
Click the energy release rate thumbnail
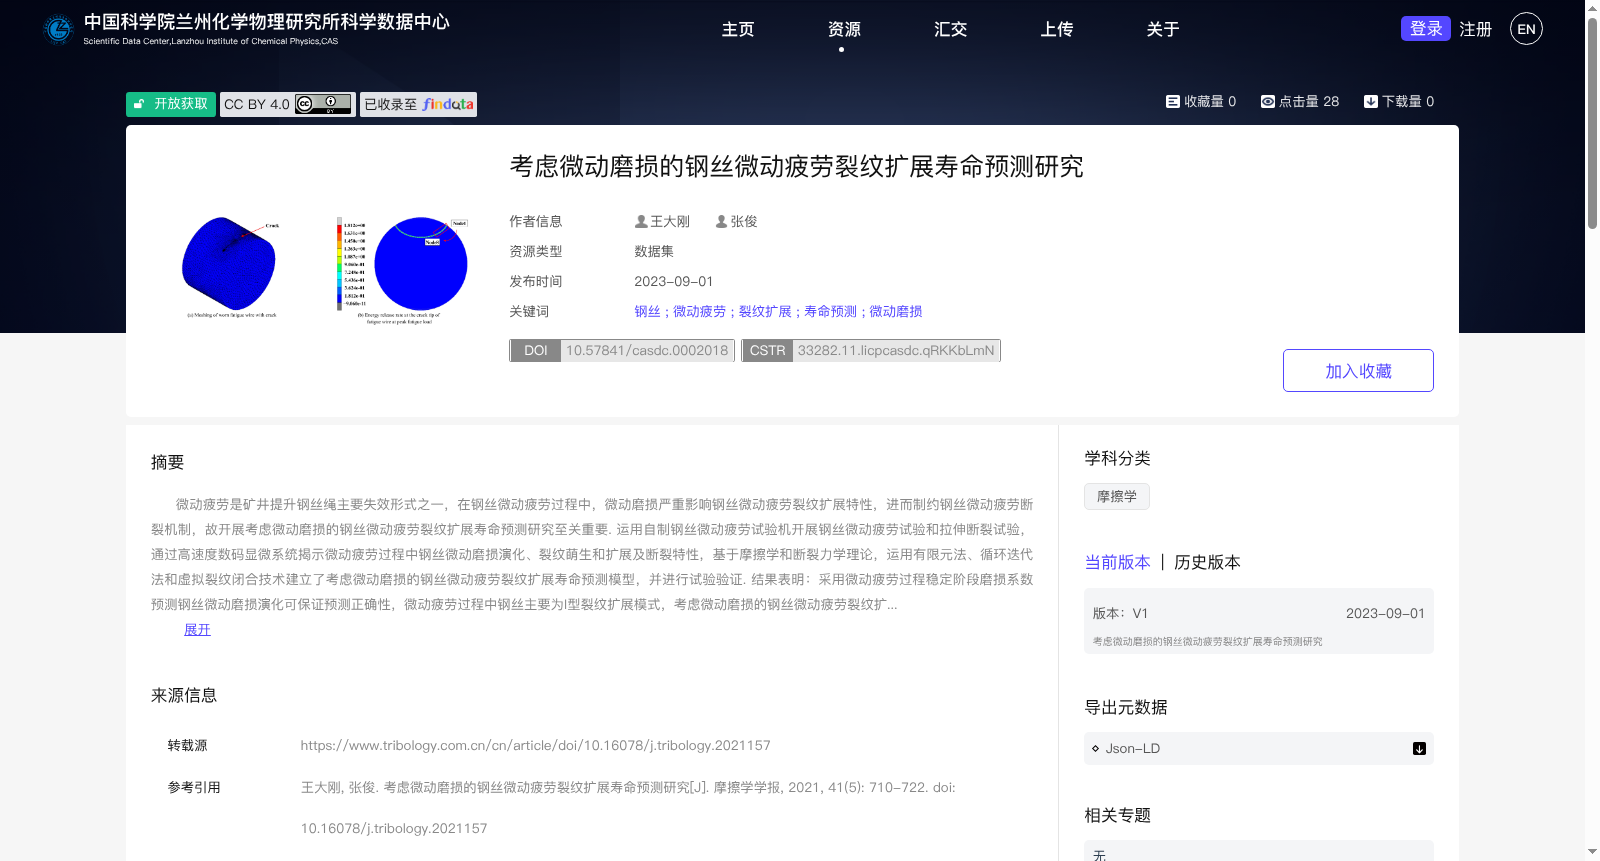click(401, 268)
